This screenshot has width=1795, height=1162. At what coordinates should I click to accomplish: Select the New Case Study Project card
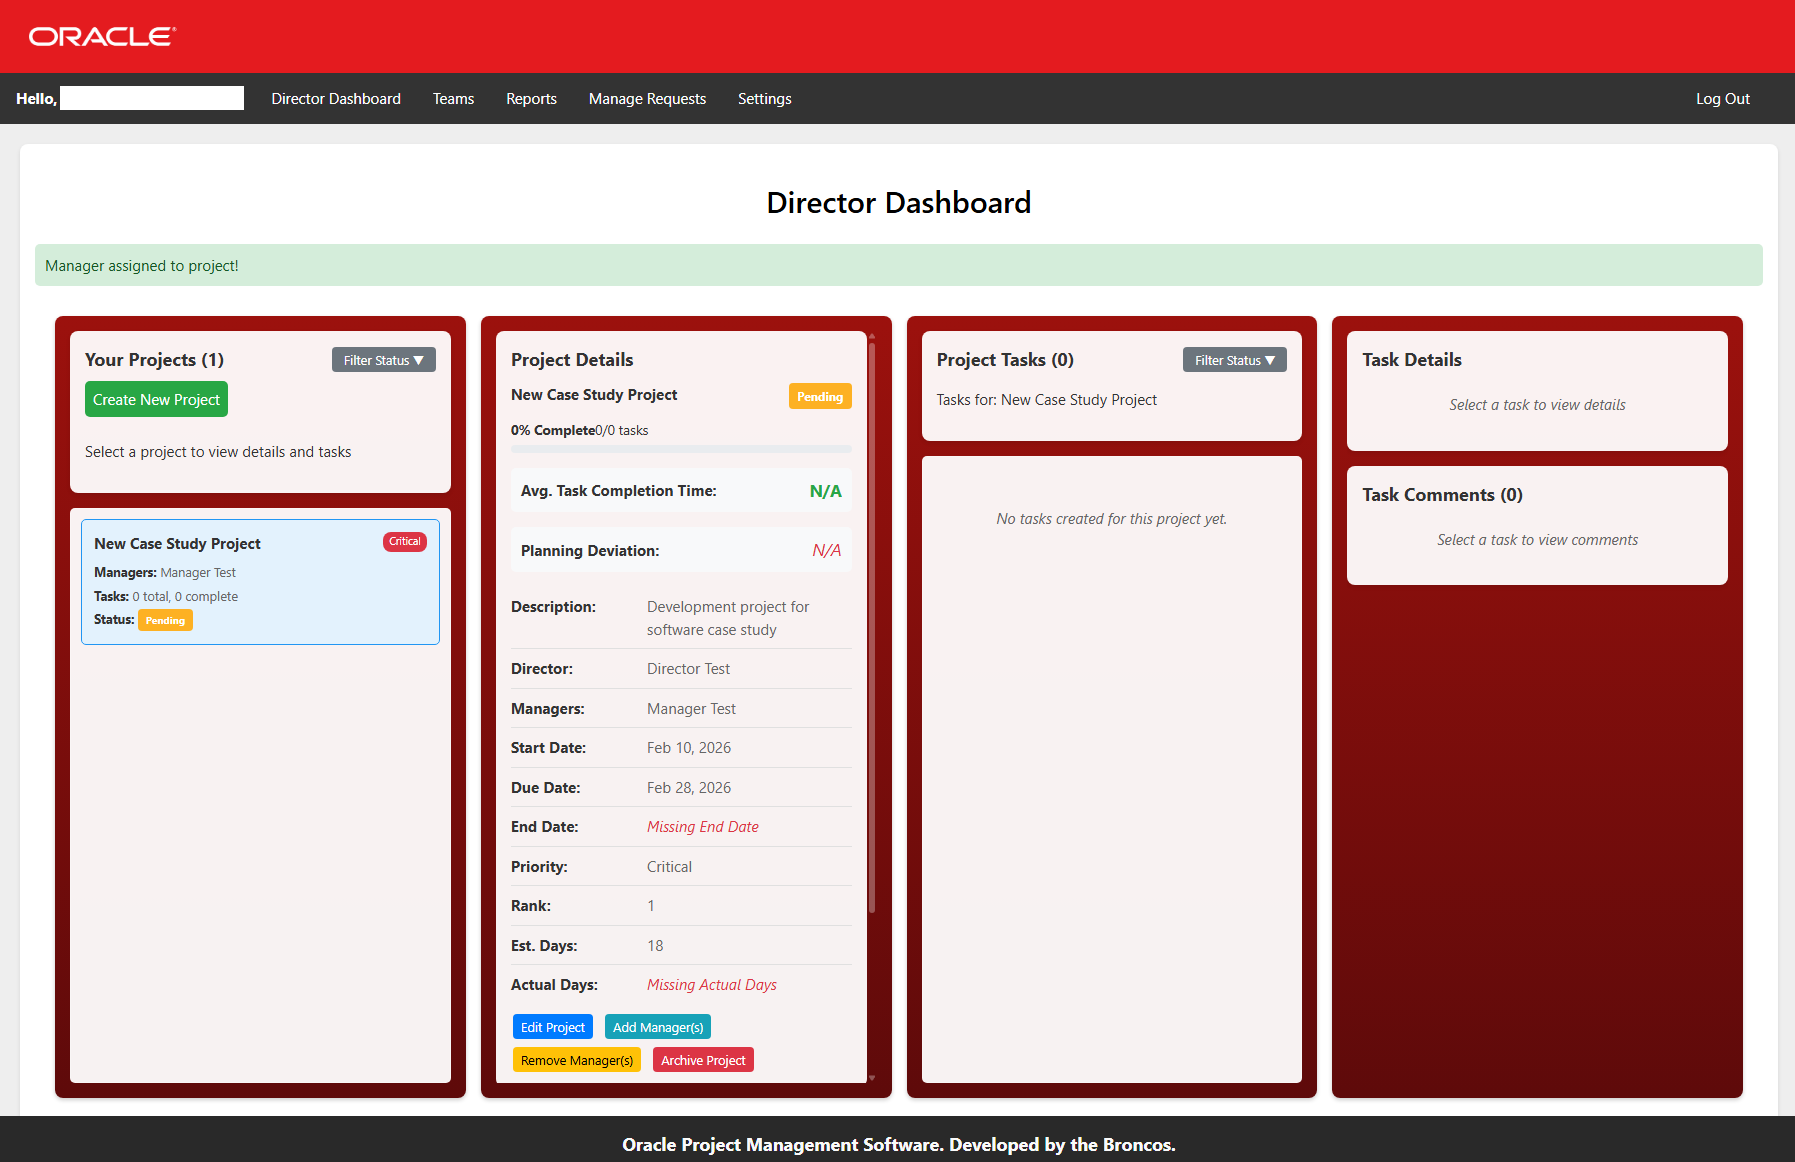tap(260, 581)
